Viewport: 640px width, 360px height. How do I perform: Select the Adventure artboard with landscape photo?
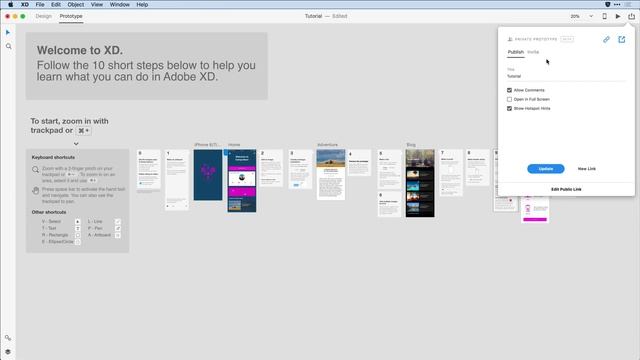[331, 175]
